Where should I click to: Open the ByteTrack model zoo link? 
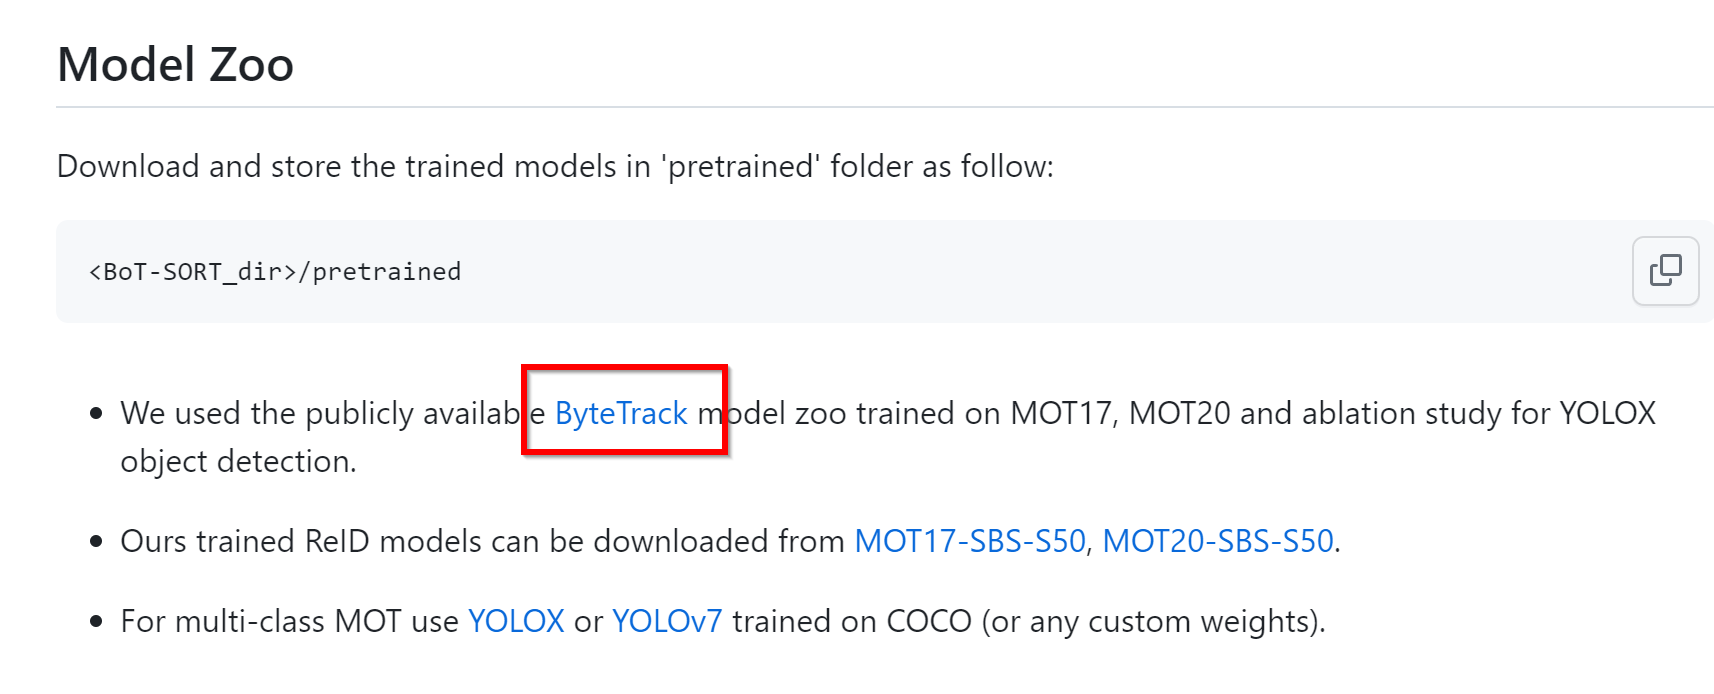click(621, 413)
